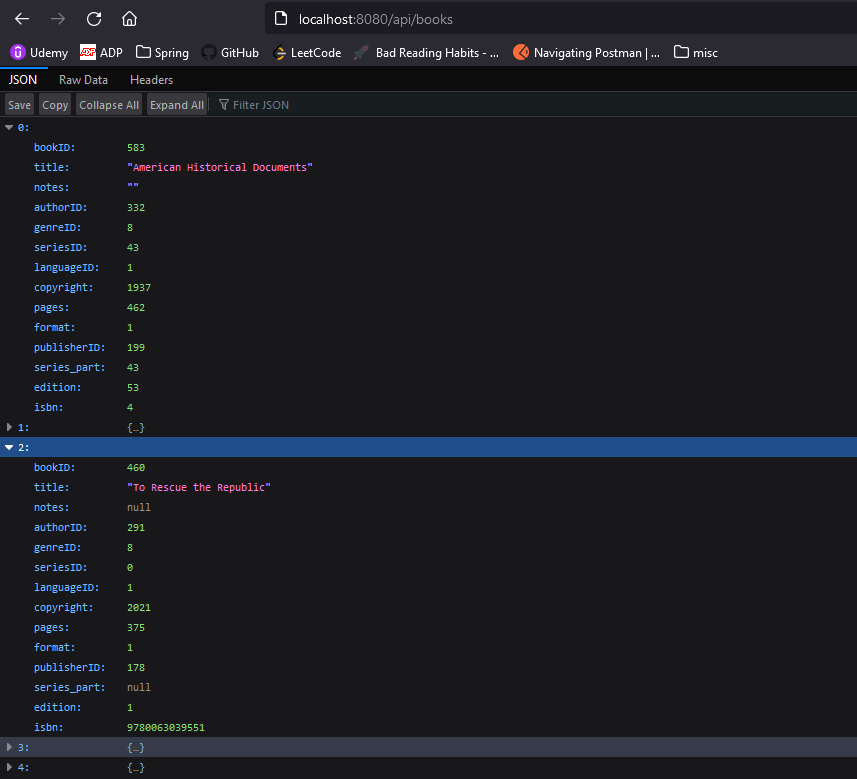The width and height of the screenshot is (857, 779).
Task: Switch to the Headers tab
Action: pos(151,80)
